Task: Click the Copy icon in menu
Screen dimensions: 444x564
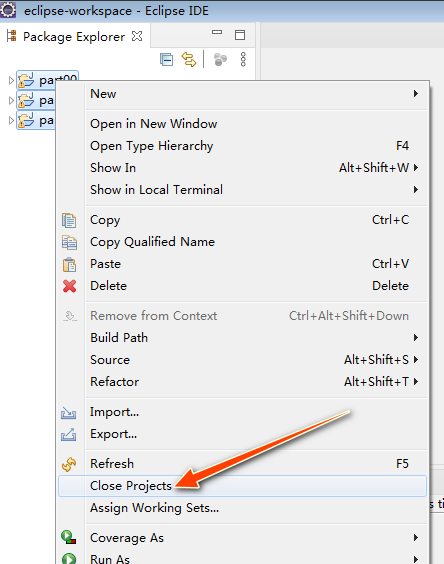Action: point(69,220)
